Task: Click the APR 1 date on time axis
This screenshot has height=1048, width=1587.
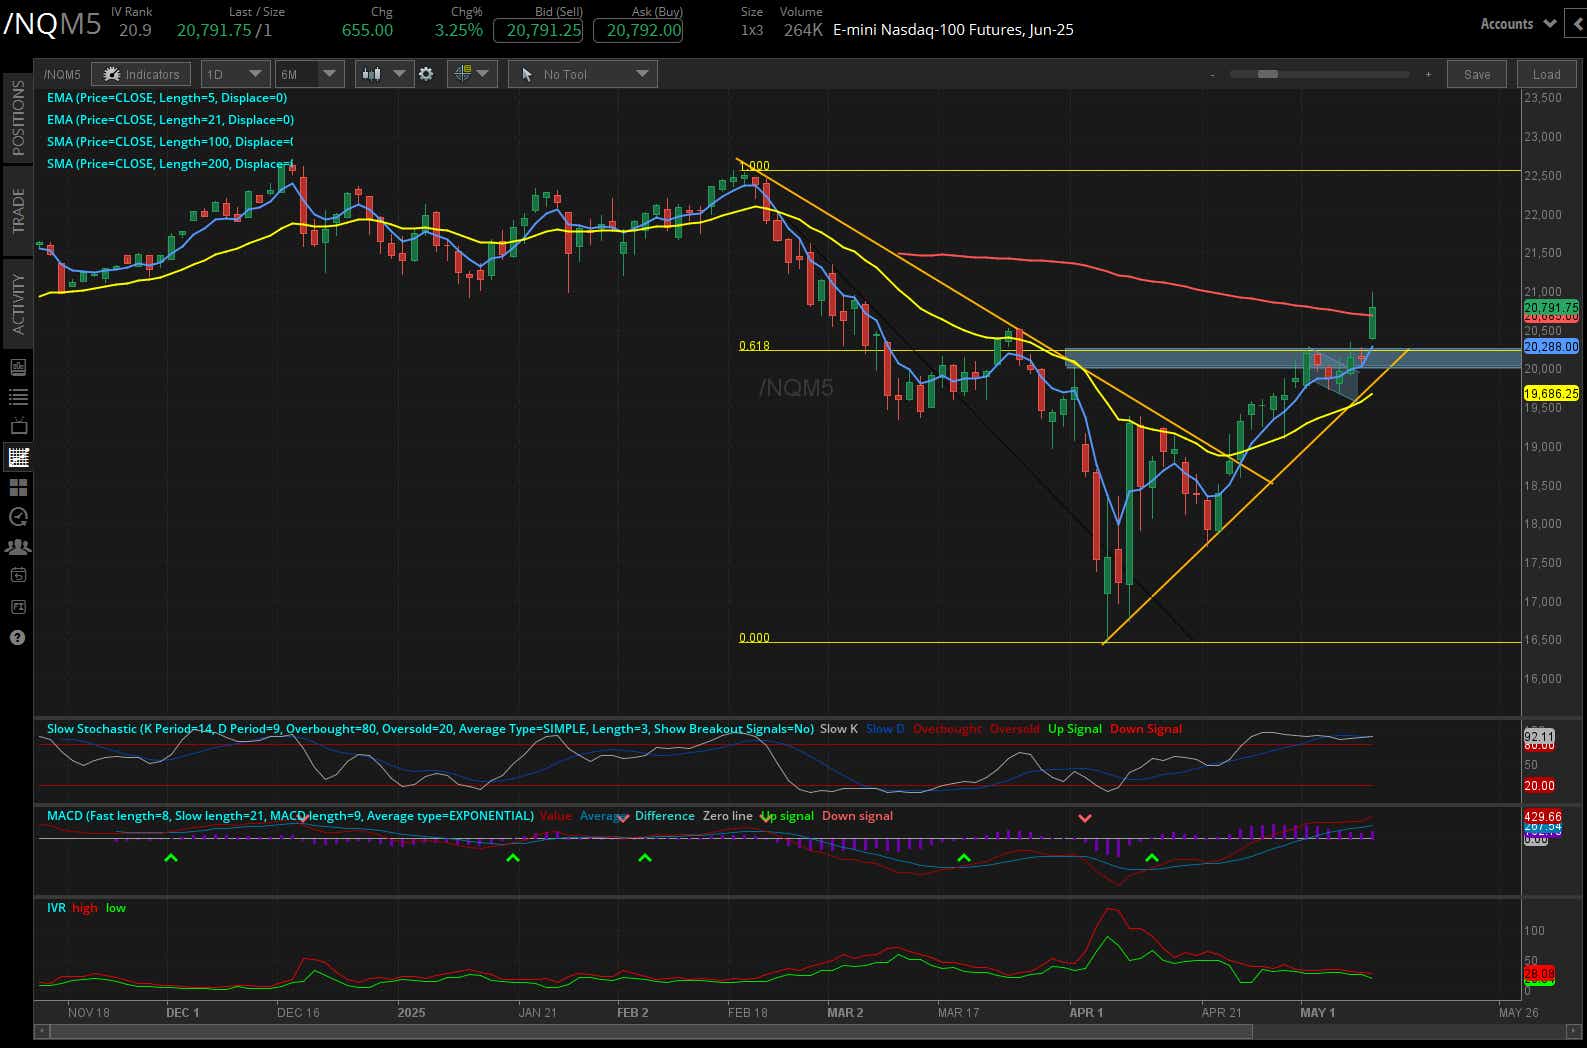Action: pos(1086,1012)
